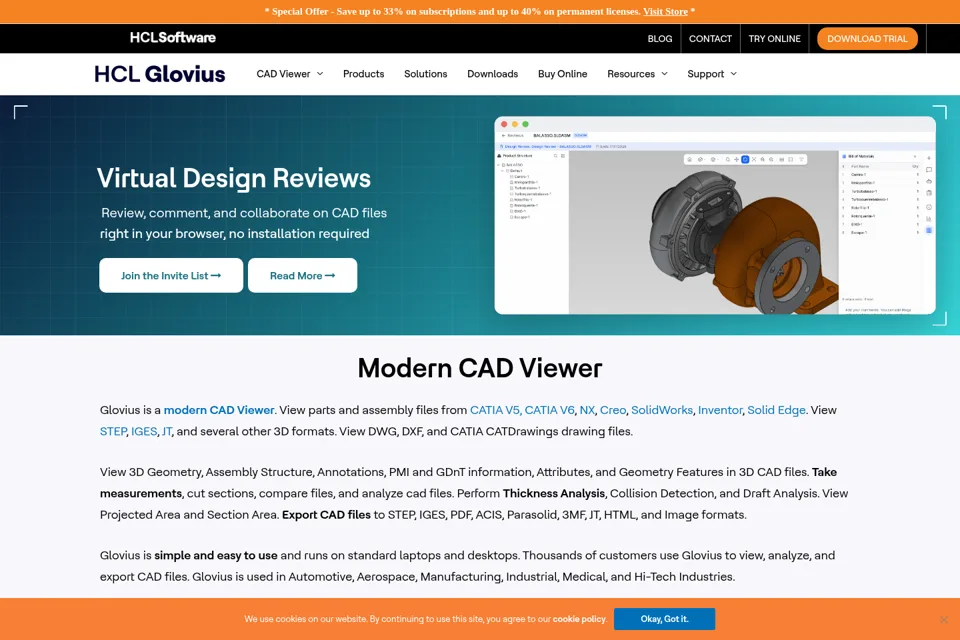Follow the modern CAD Viewer link
Image resolution: width=960 pixels, height=640 pixels.
(219, 410)
